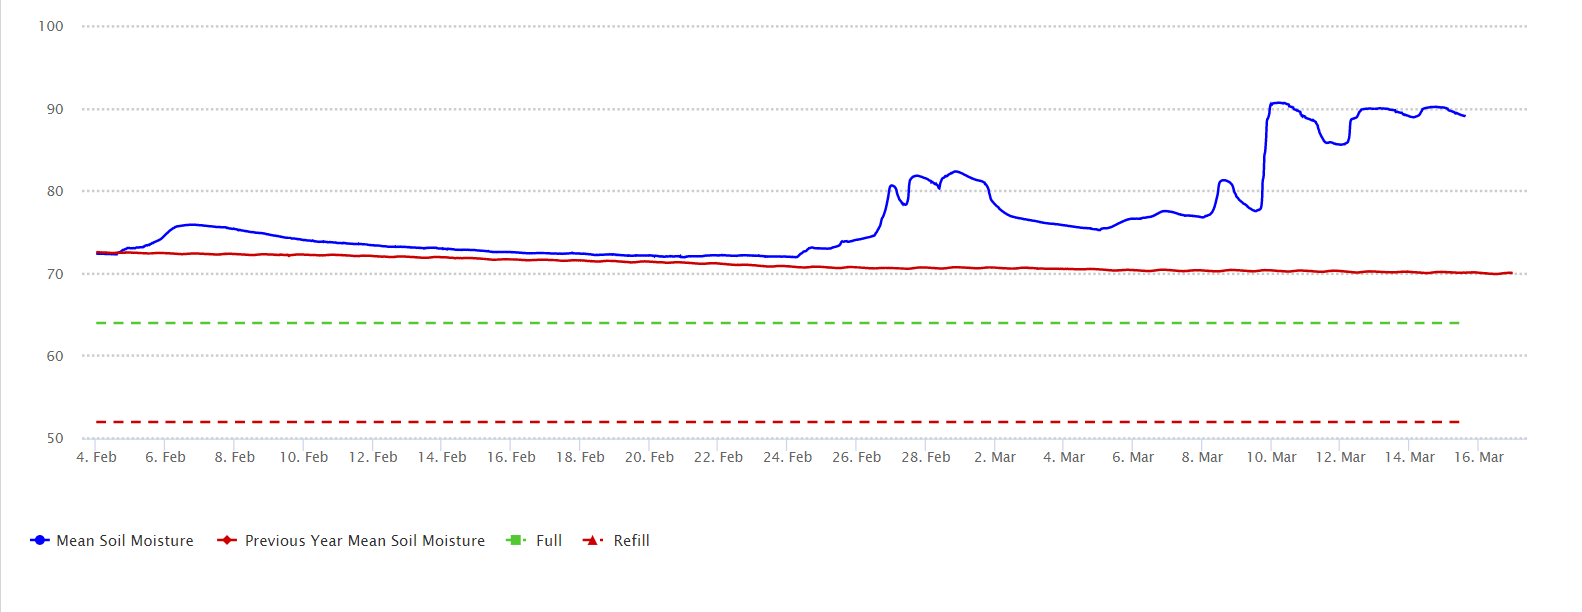Image resolution: width=1582 pixels, height=612 pixels.
Task: Click the solid red previous-year line near 20. Feb
Action: (650, 262)
